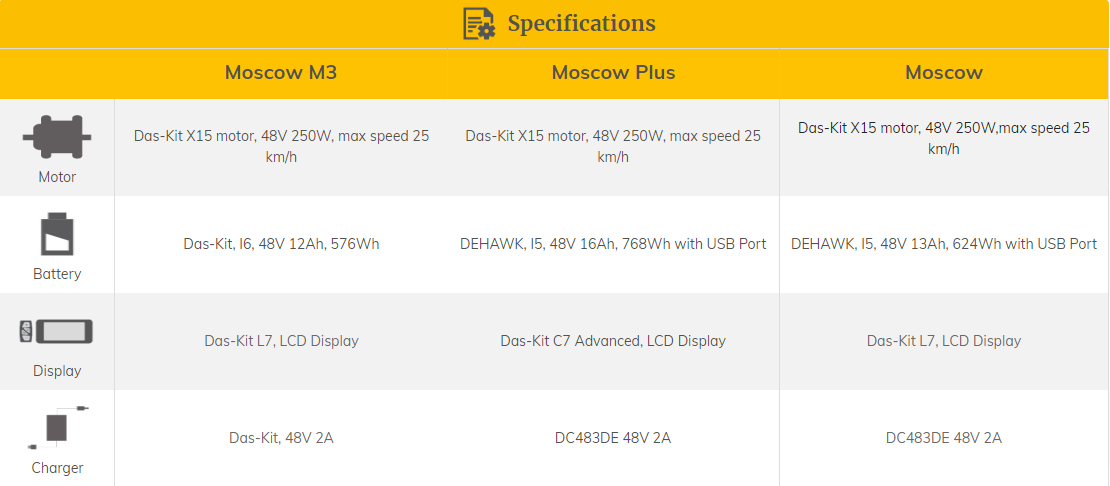Image resolution: width=1110 pixels, height=486 pixels.
Task: Click Moscow M3 motor specification text
Action: click(281, 146)
